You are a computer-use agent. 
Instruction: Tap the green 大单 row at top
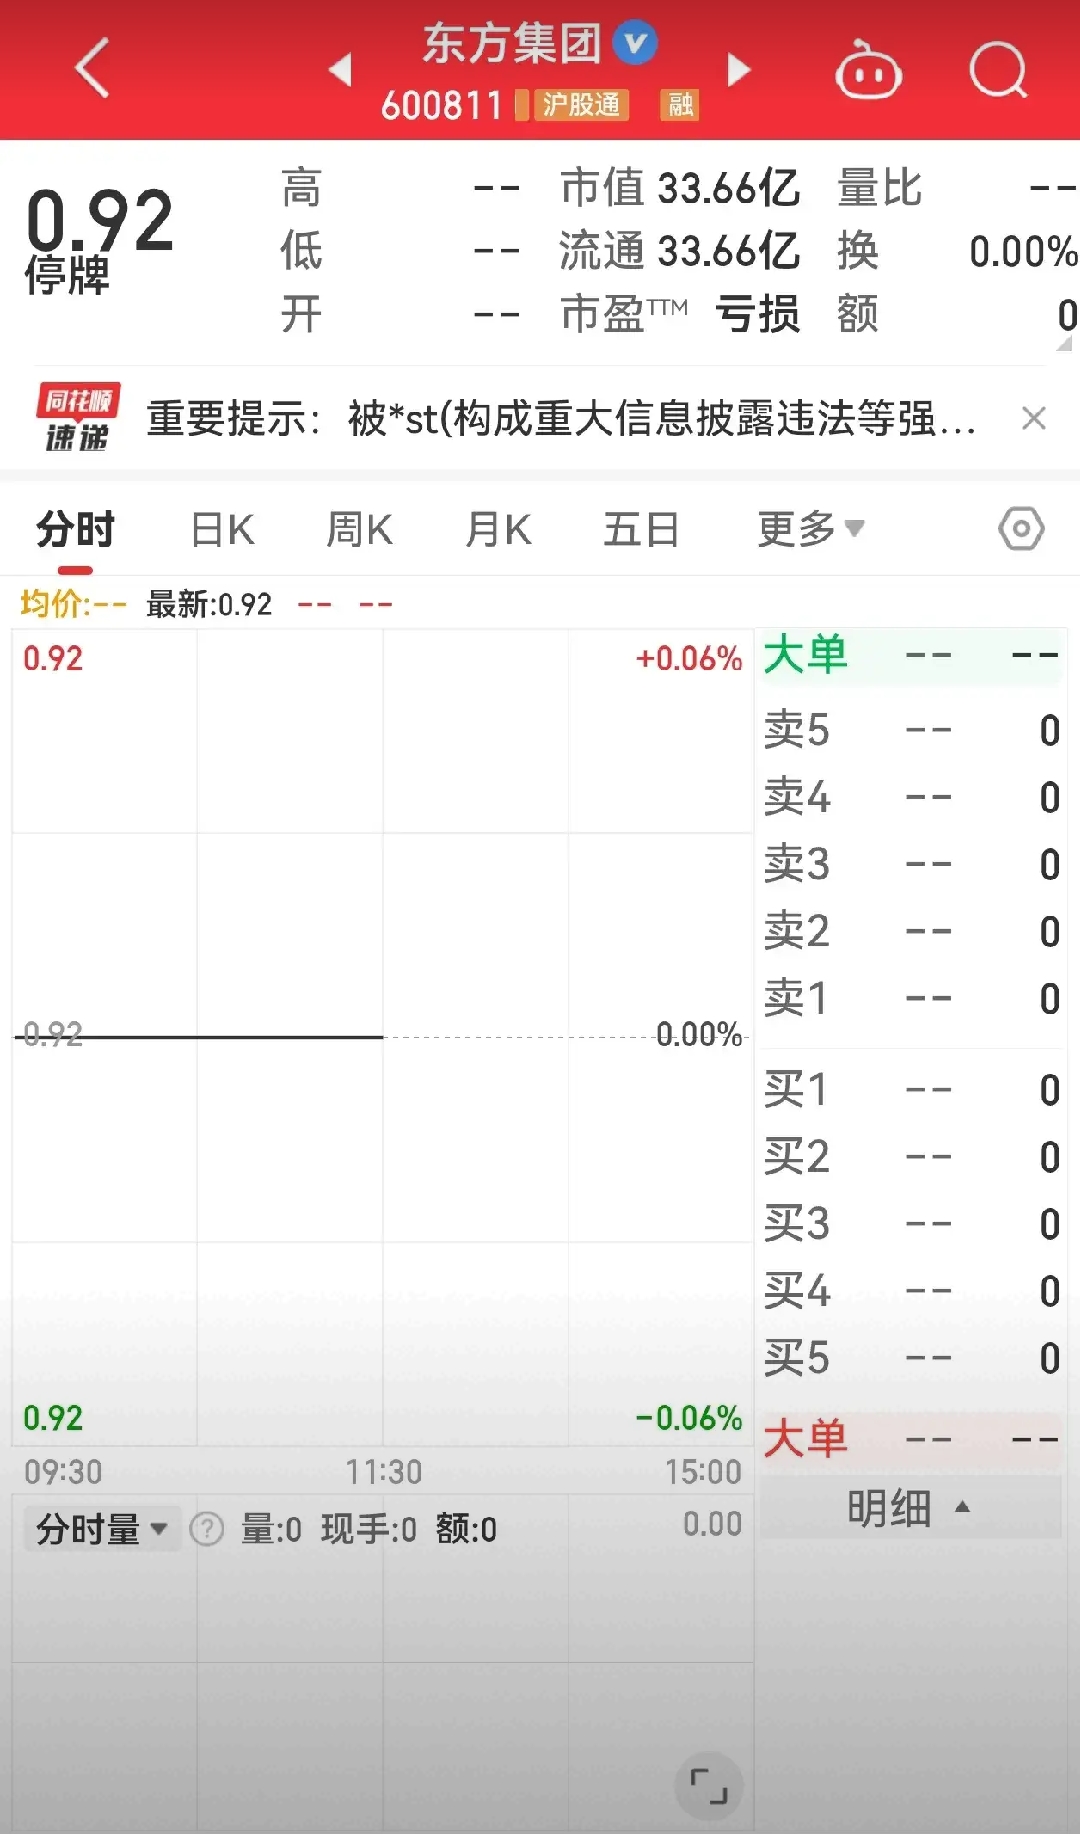(911, 656)
